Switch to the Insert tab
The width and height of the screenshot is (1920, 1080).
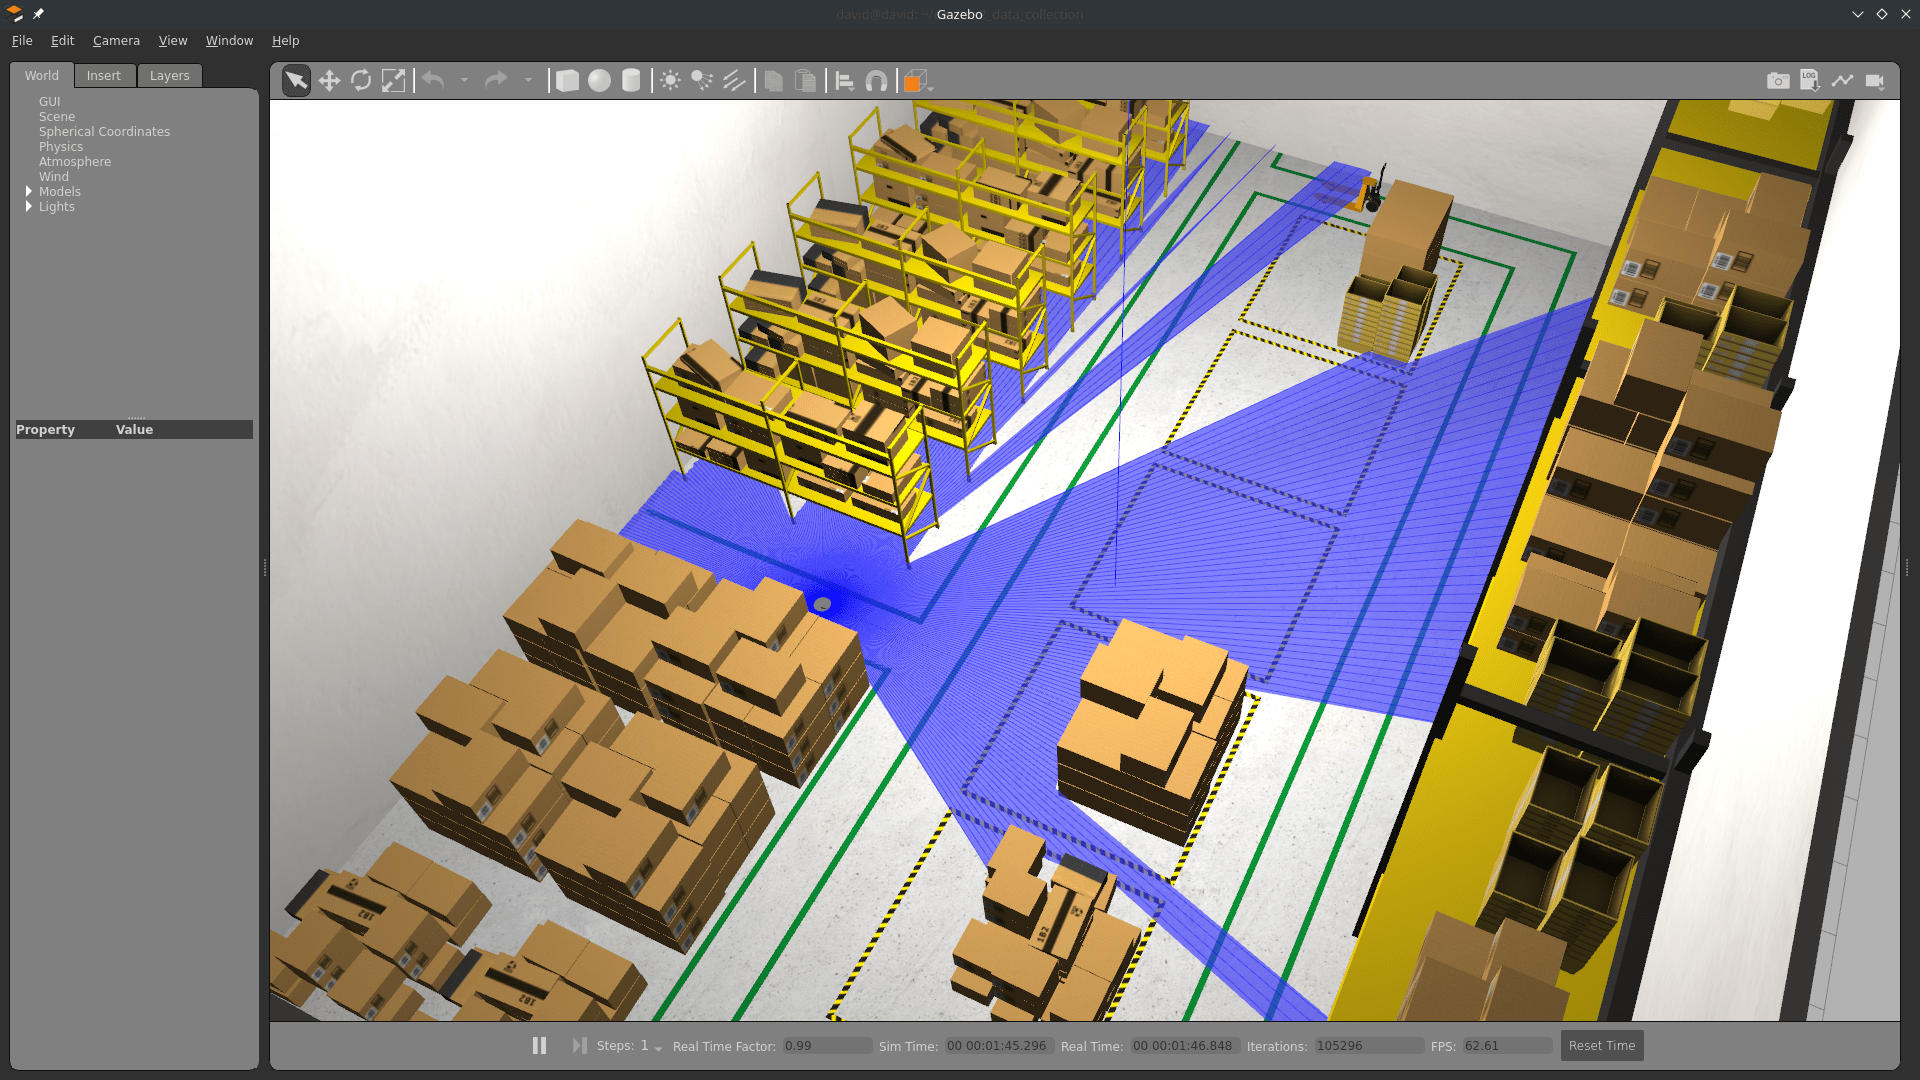[x=103, y=76]
